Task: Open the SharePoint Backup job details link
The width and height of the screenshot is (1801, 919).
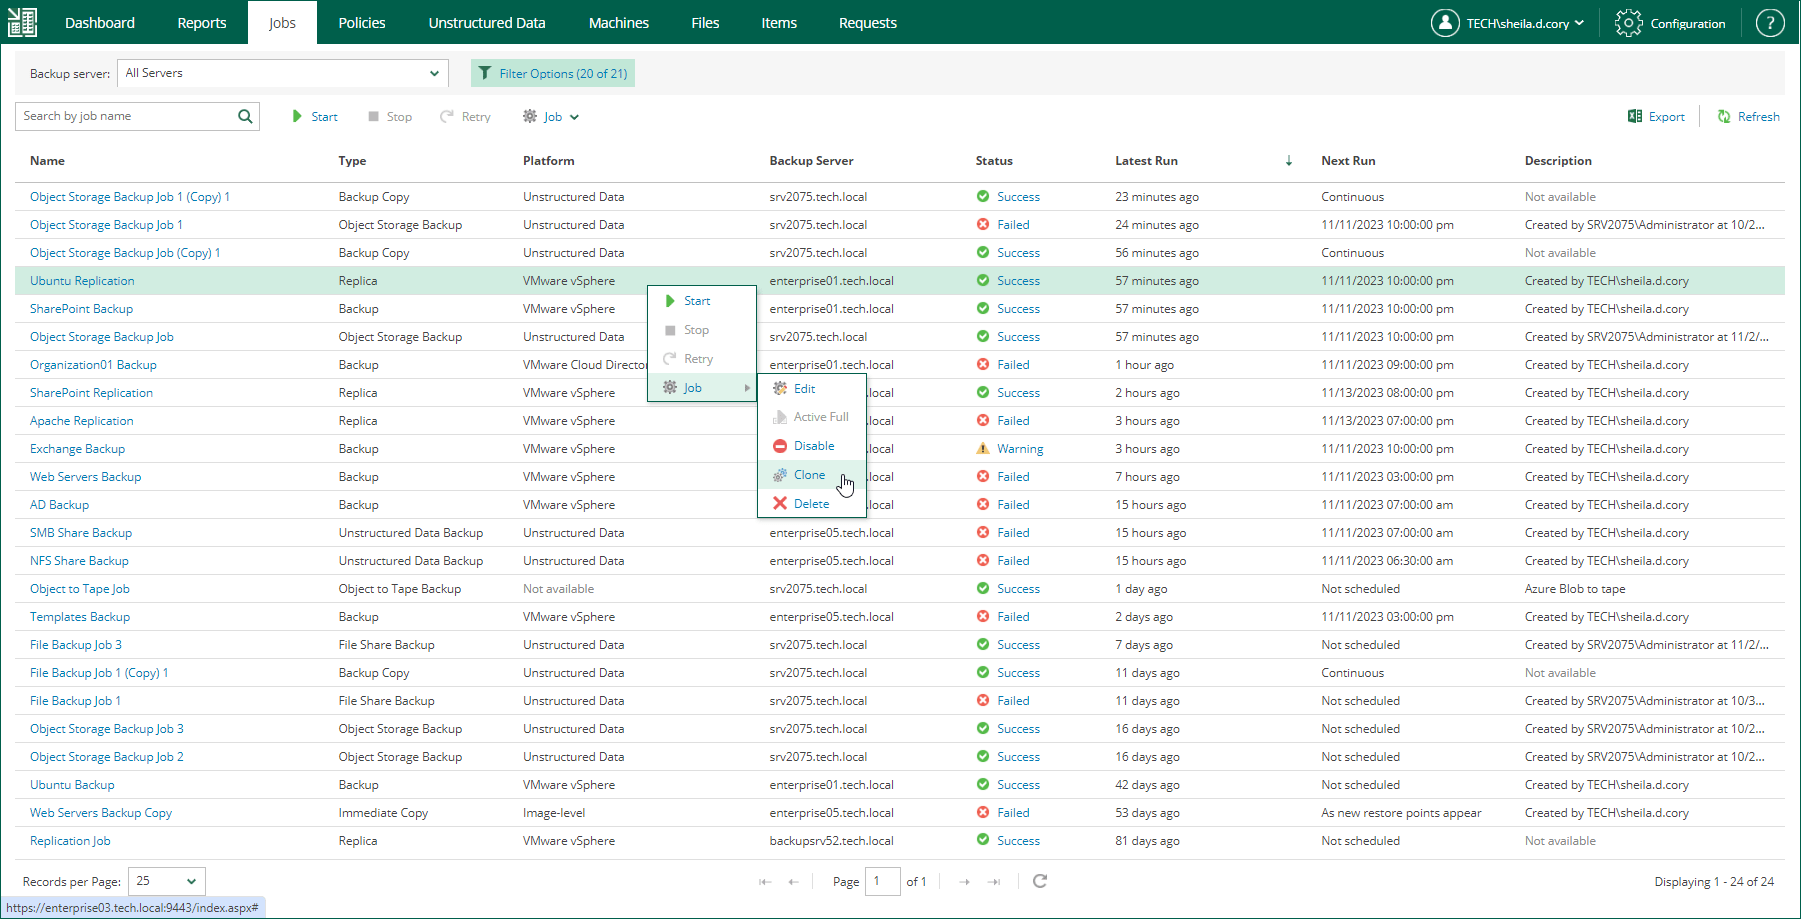Action: point(81,308)
